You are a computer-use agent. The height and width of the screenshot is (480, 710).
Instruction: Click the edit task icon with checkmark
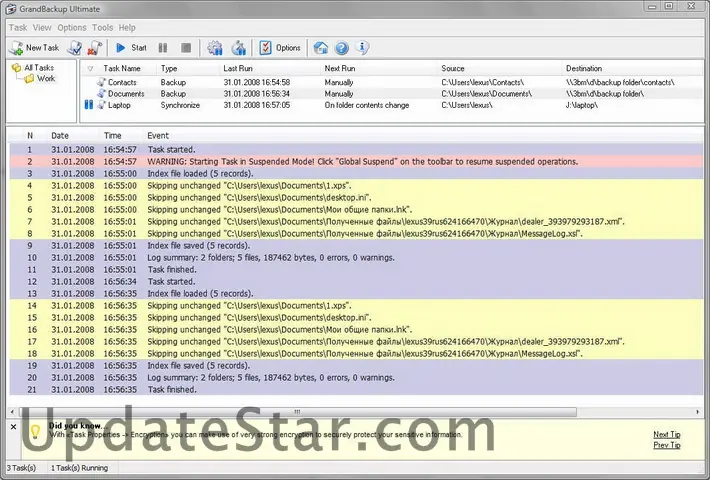click(75, 48)
